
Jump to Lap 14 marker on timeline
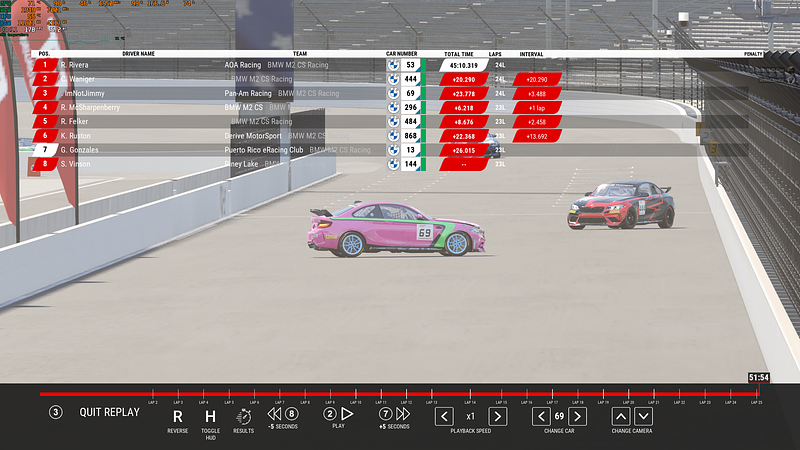[470, 394]
